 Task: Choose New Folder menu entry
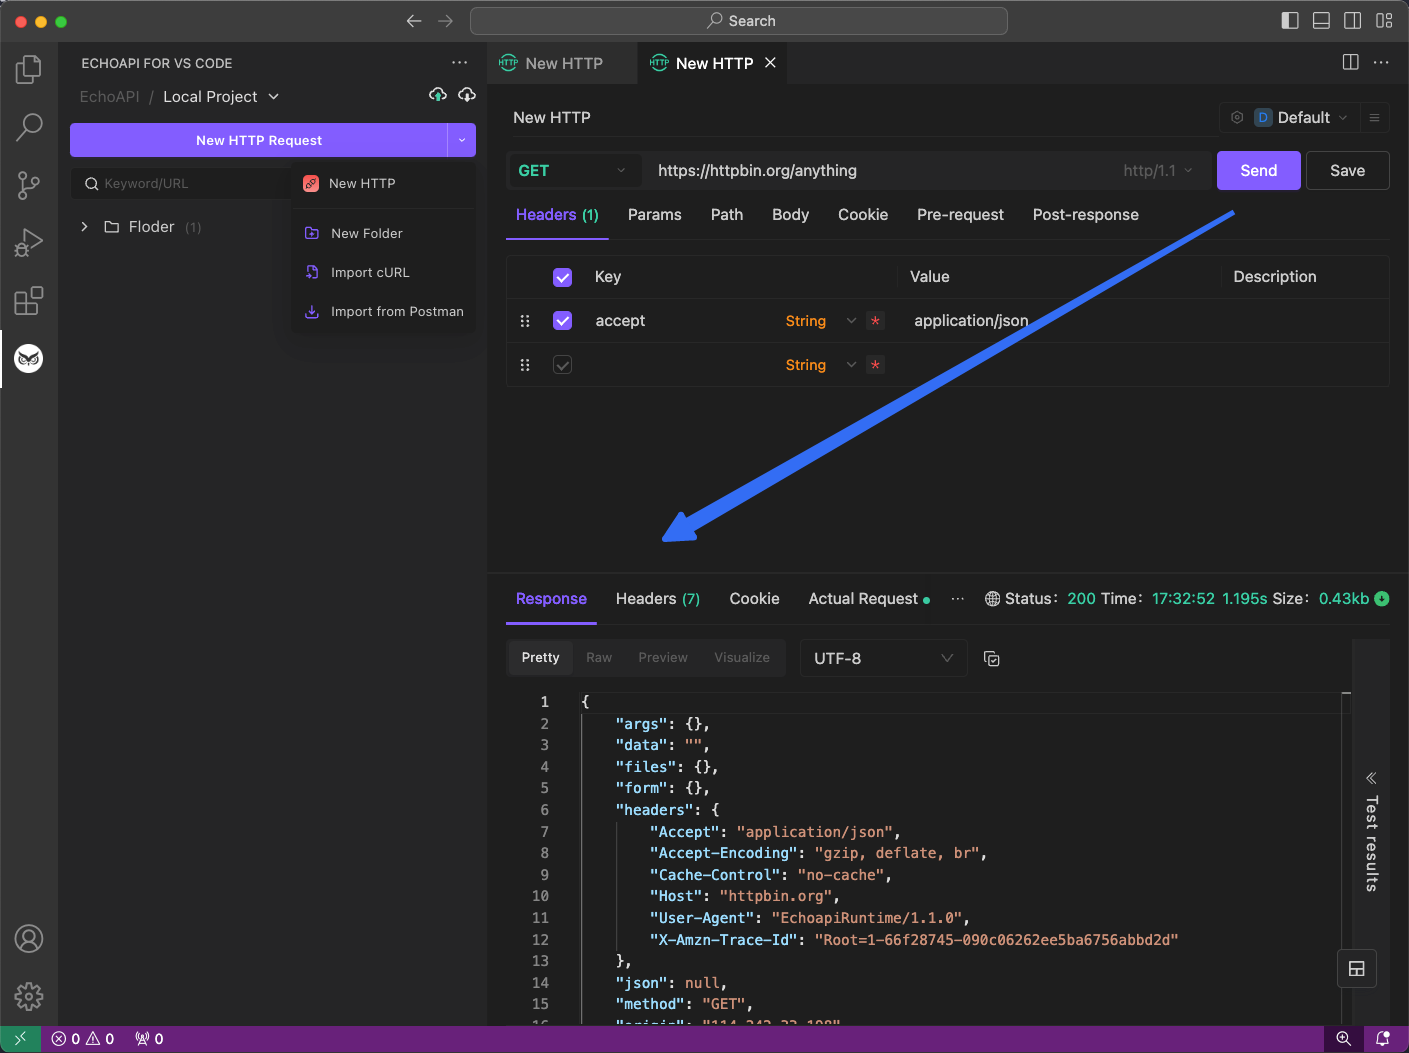(383, 233)
